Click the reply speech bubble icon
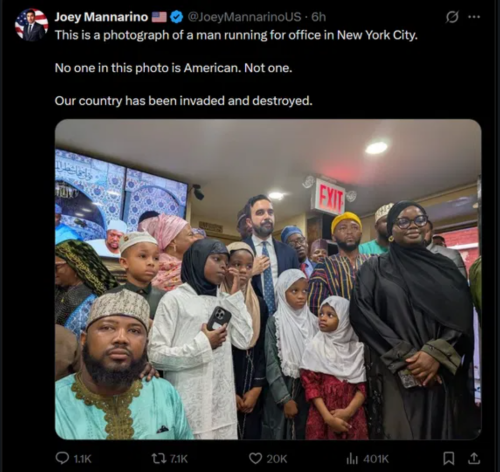Viewport: 500px width, 472px height. click(x=62, y=458)
